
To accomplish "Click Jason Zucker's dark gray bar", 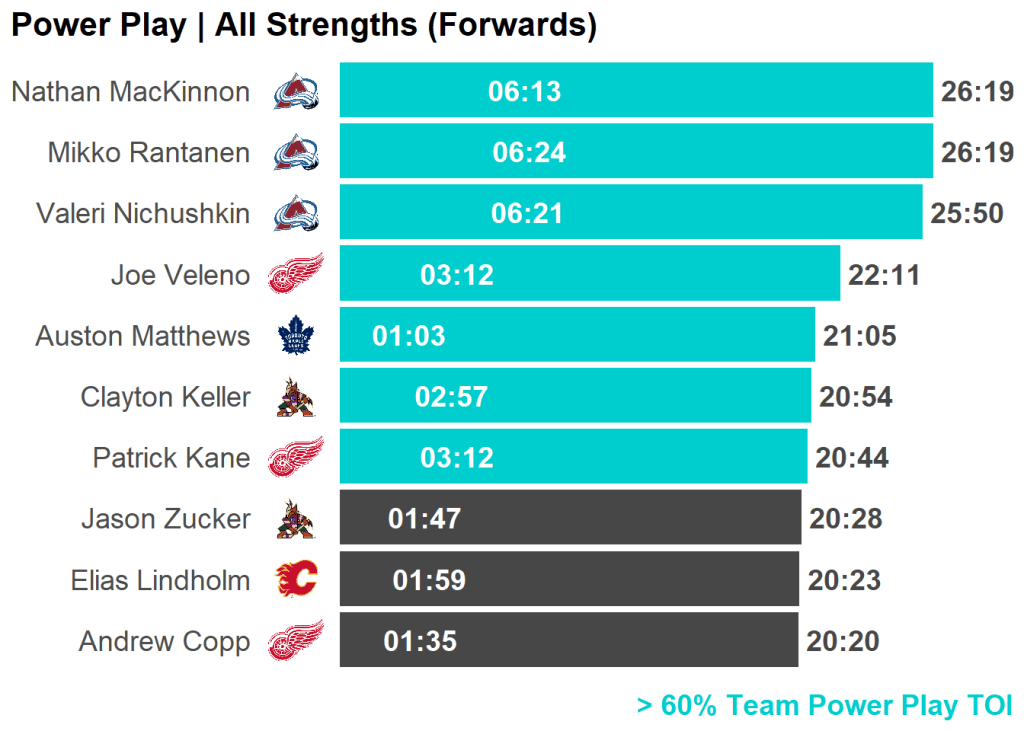I will (x=570, y=518).
